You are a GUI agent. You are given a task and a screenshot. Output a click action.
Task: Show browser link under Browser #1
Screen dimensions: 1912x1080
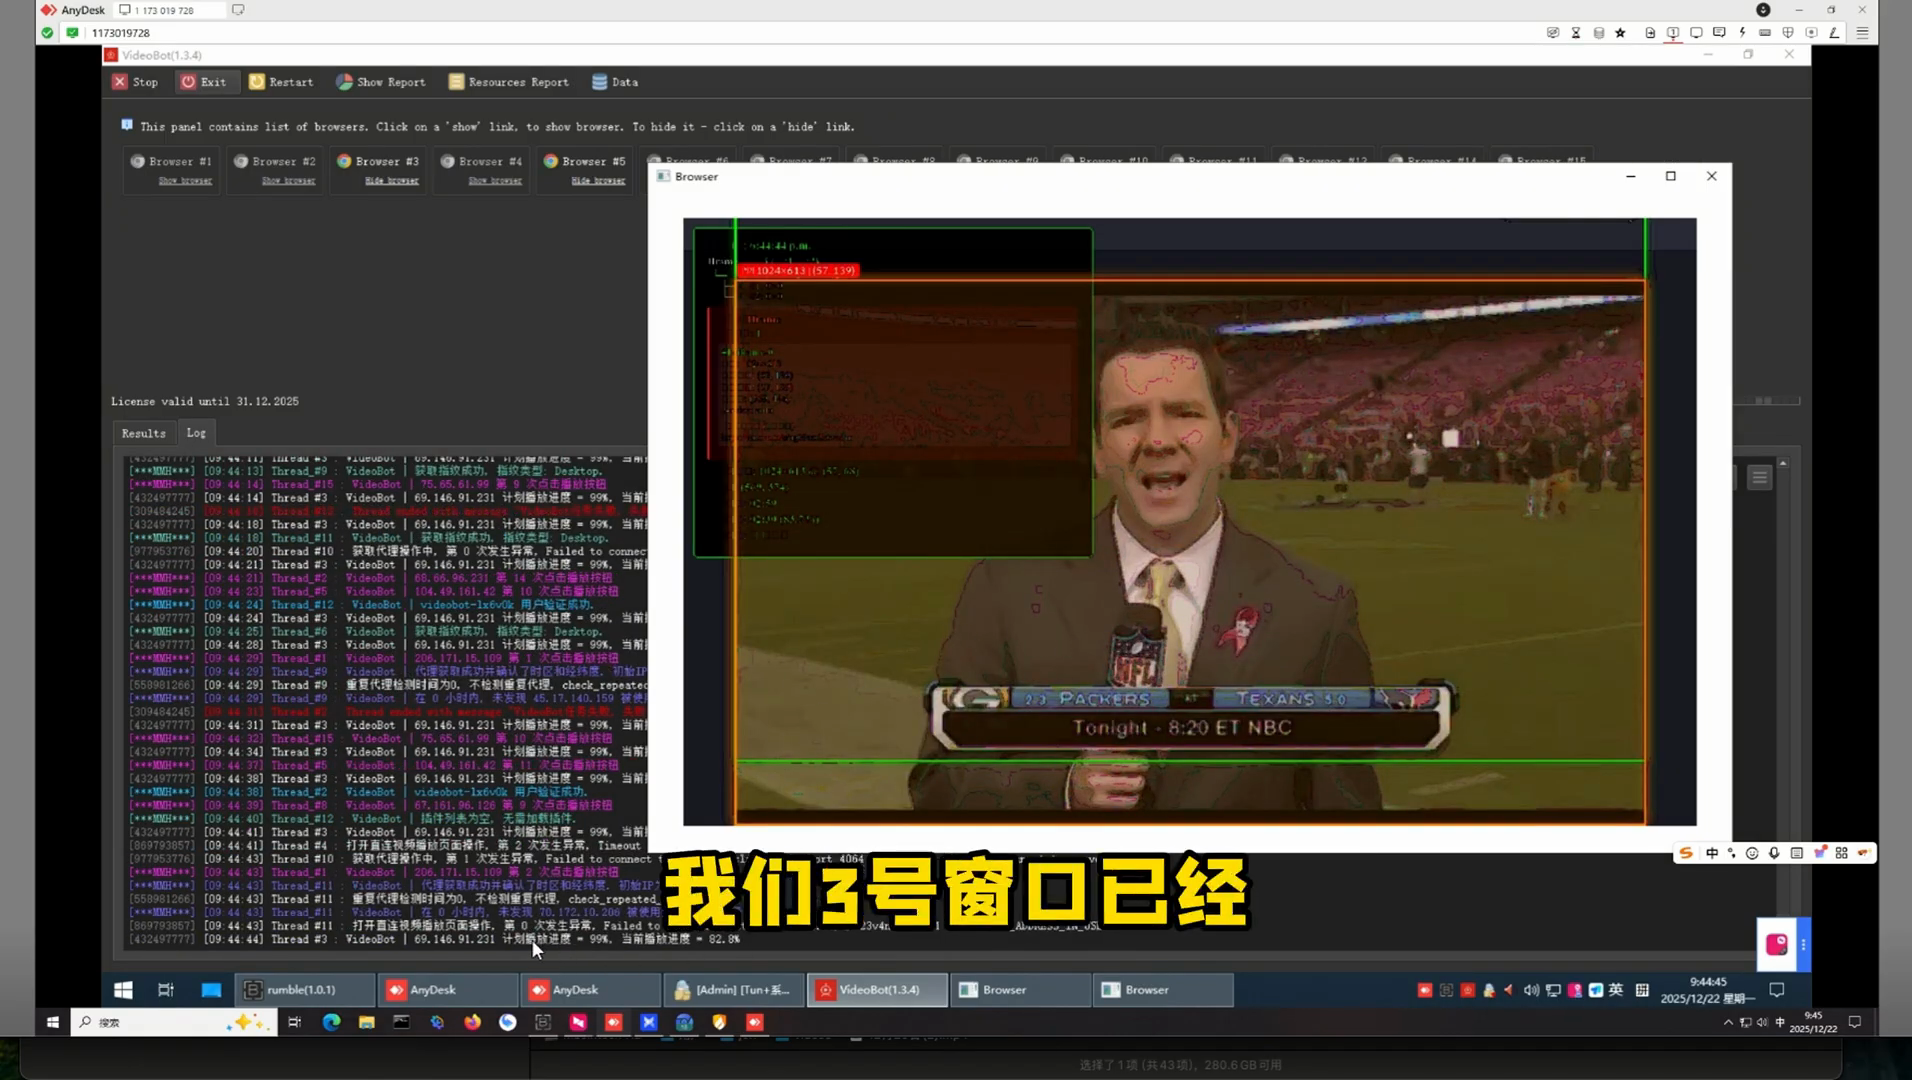coord(185,181)
